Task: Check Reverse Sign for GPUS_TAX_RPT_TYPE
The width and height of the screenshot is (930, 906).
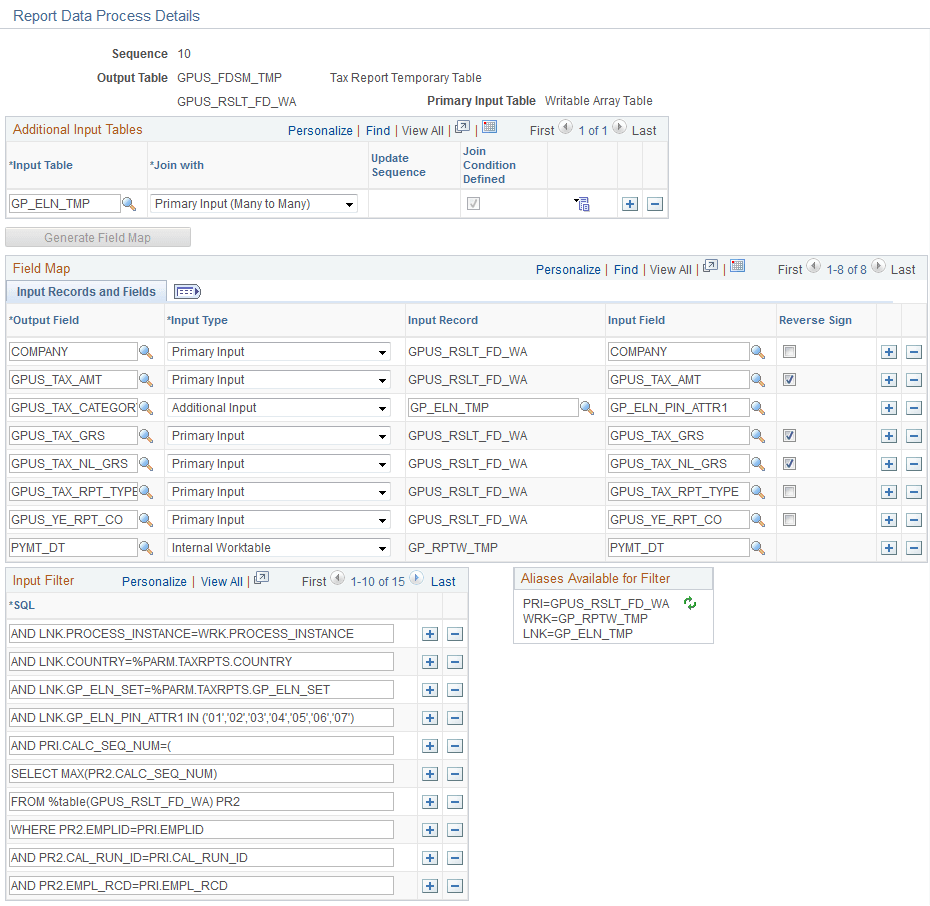Action: tap(789, 491)
